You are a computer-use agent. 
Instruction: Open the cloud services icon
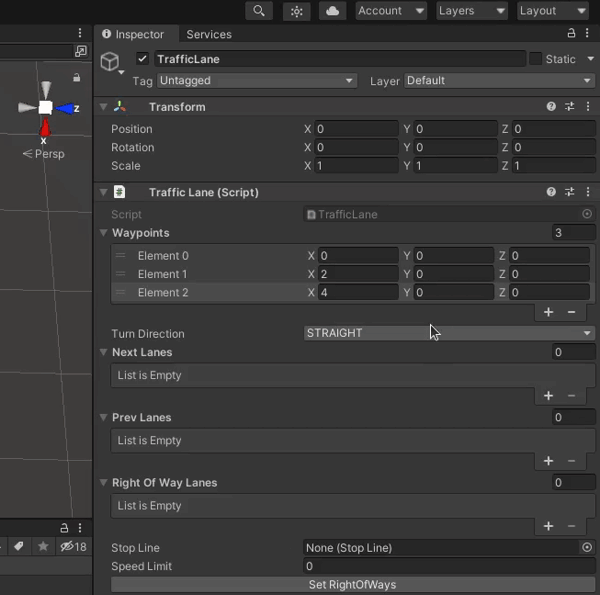point(331,11)
